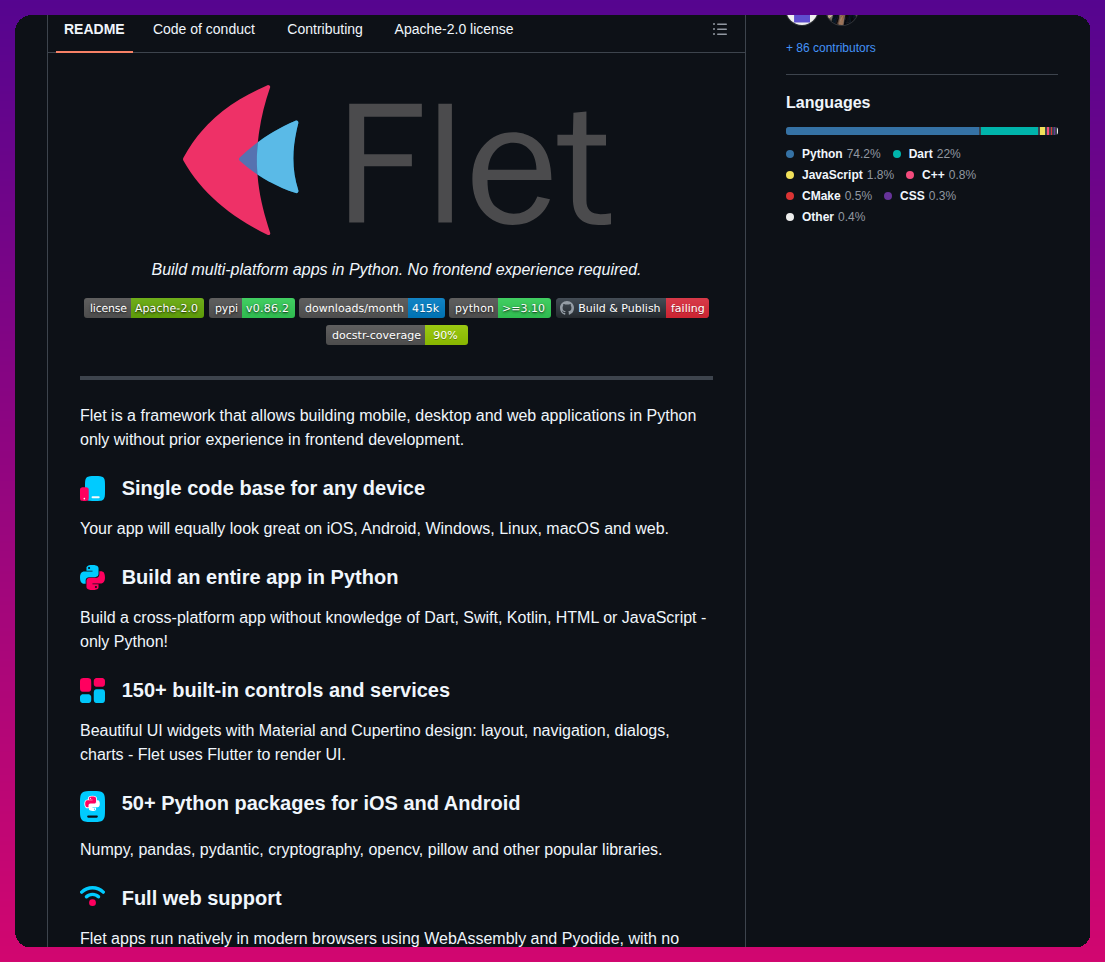Click the docstr-coverage 90% badge
Image resolution: width=1105 pixels, height=962 pixels.
[397, 335]
